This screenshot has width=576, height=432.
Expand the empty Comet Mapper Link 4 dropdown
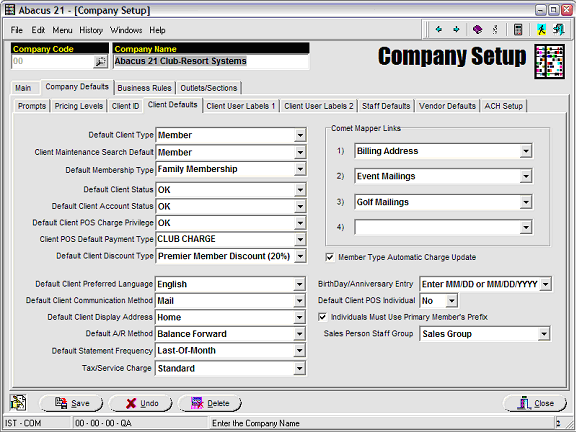pos(526,227)
